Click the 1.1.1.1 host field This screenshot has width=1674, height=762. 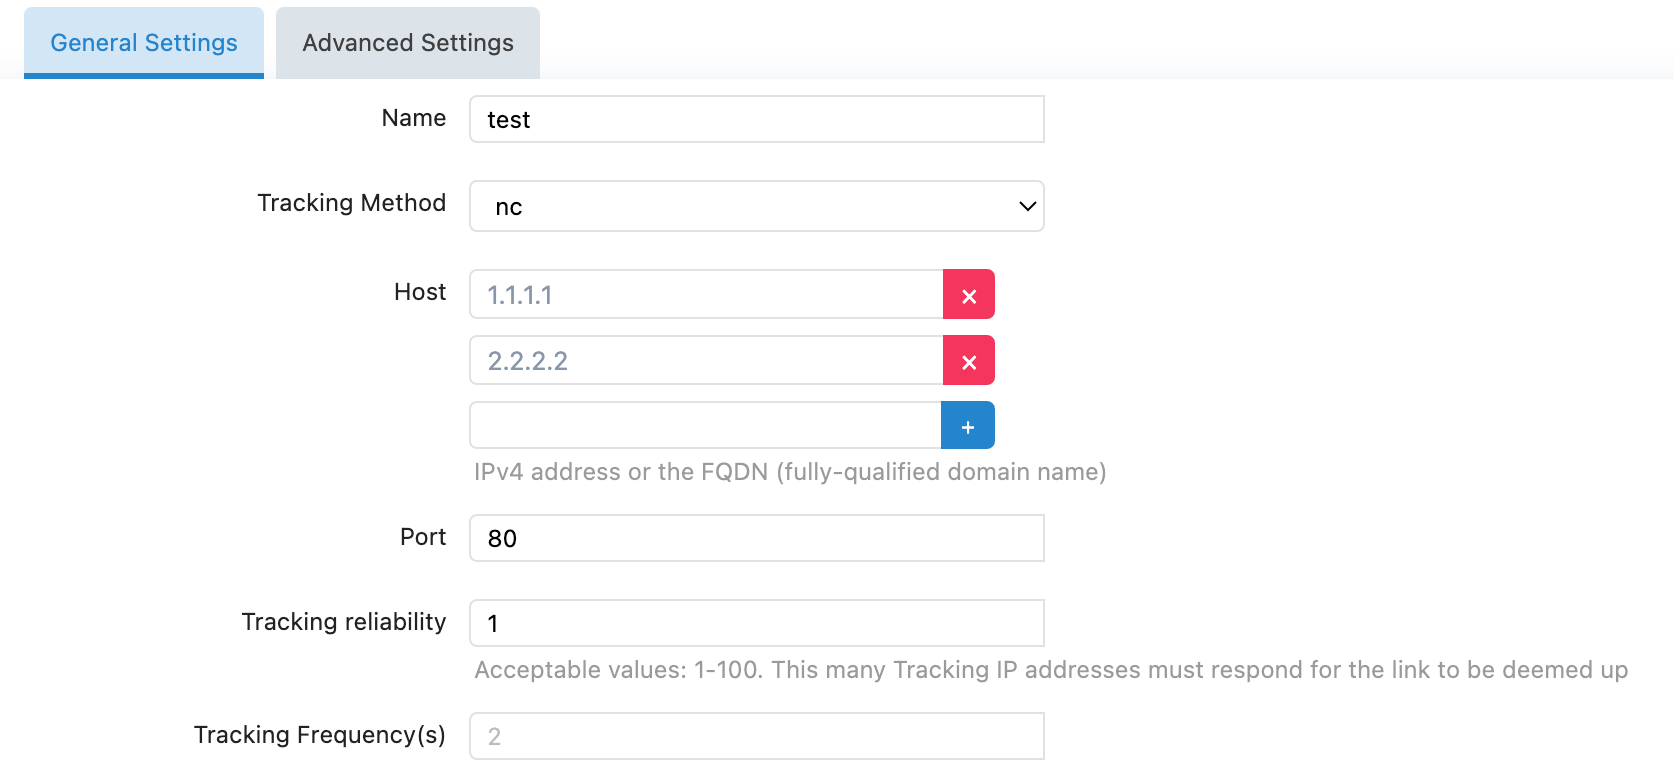pos(706,295)
